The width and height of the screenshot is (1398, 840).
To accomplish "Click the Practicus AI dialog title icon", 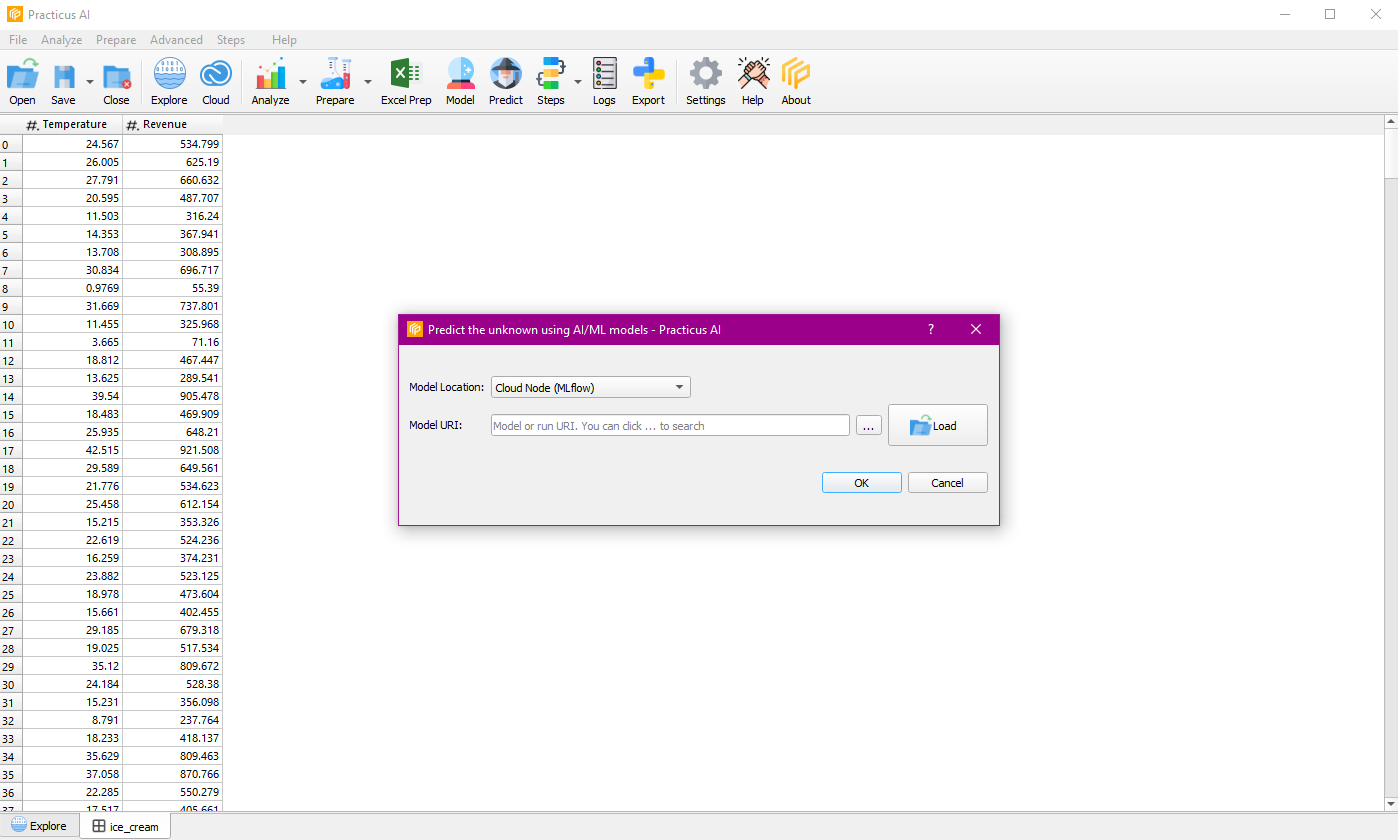I will pyautogui.click(x=415, y=329).
